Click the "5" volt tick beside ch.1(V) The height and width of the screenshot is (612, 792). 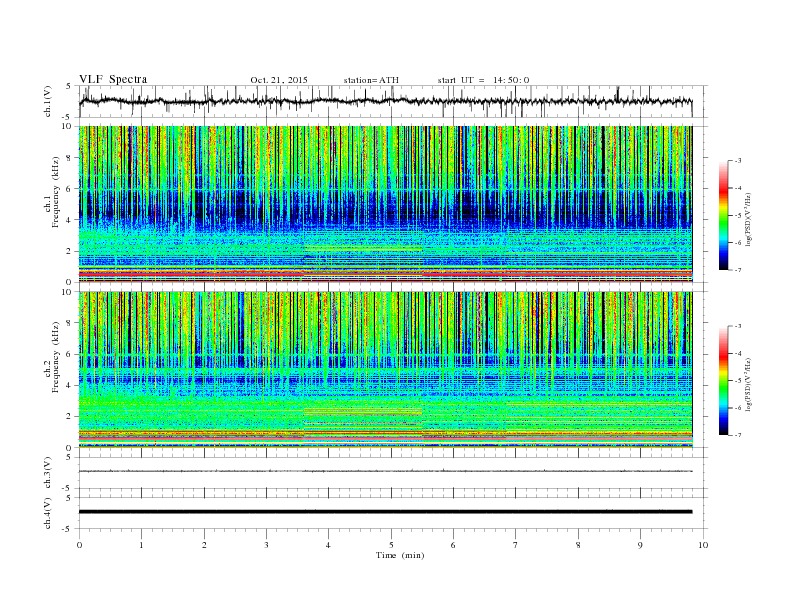click(x=69, y=86)
